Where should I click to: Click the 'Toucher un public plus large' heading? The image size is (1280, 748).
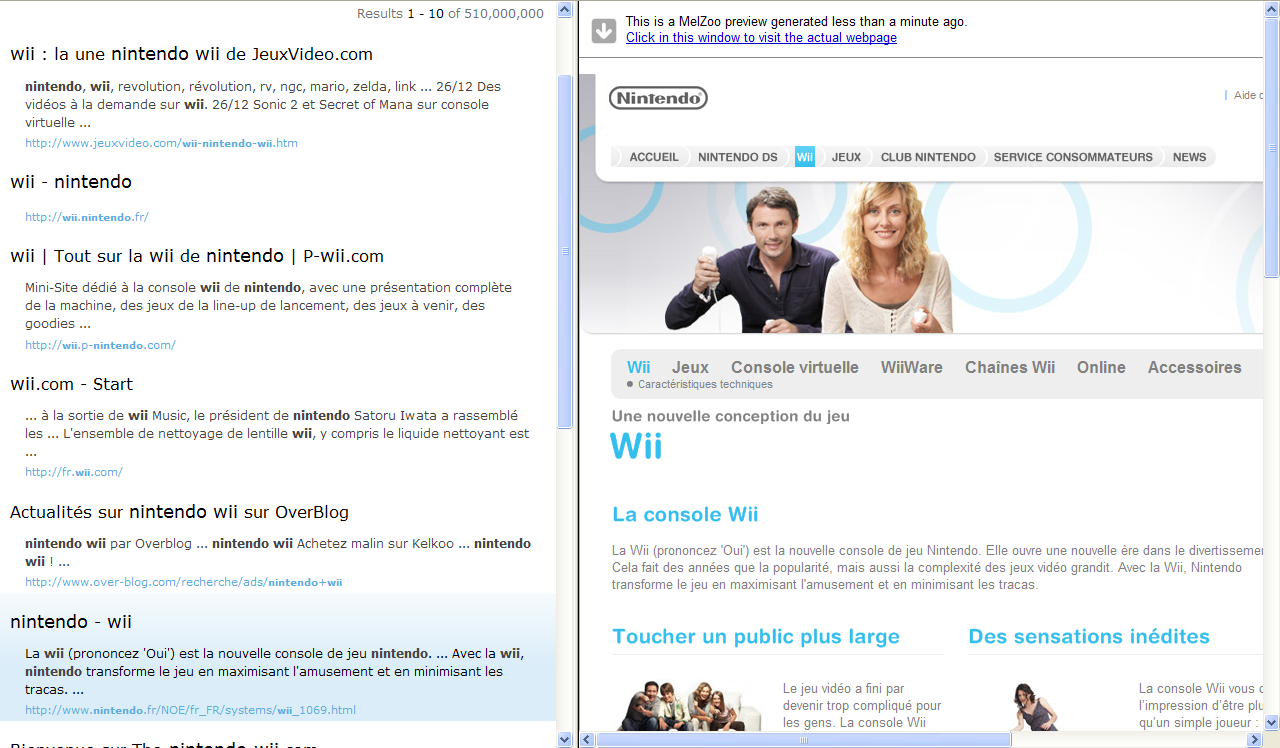pyautogui.click(x=756, y=637)
